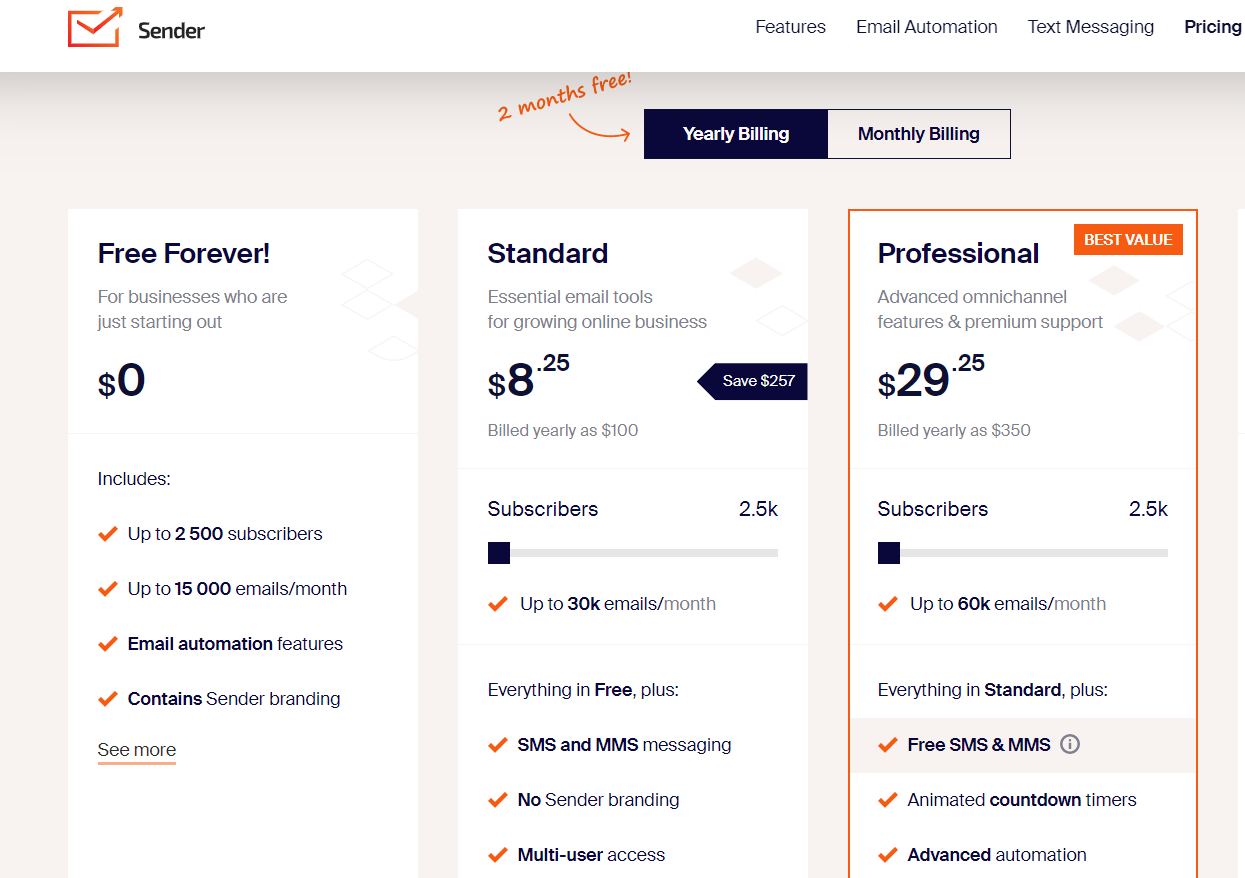Viewport: 1245px width, 878px height.
Task: Click the Professional plan title
Action: point(958,254)
